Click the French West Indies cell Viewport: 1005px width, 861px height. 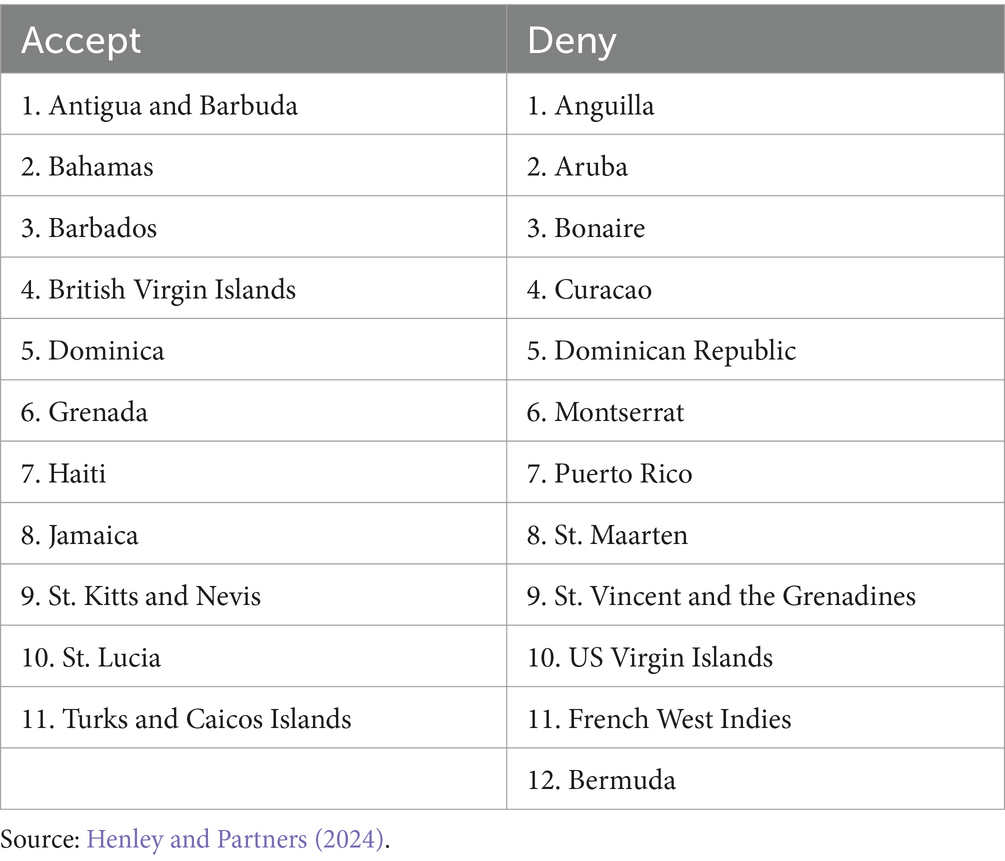pos(755,718)
